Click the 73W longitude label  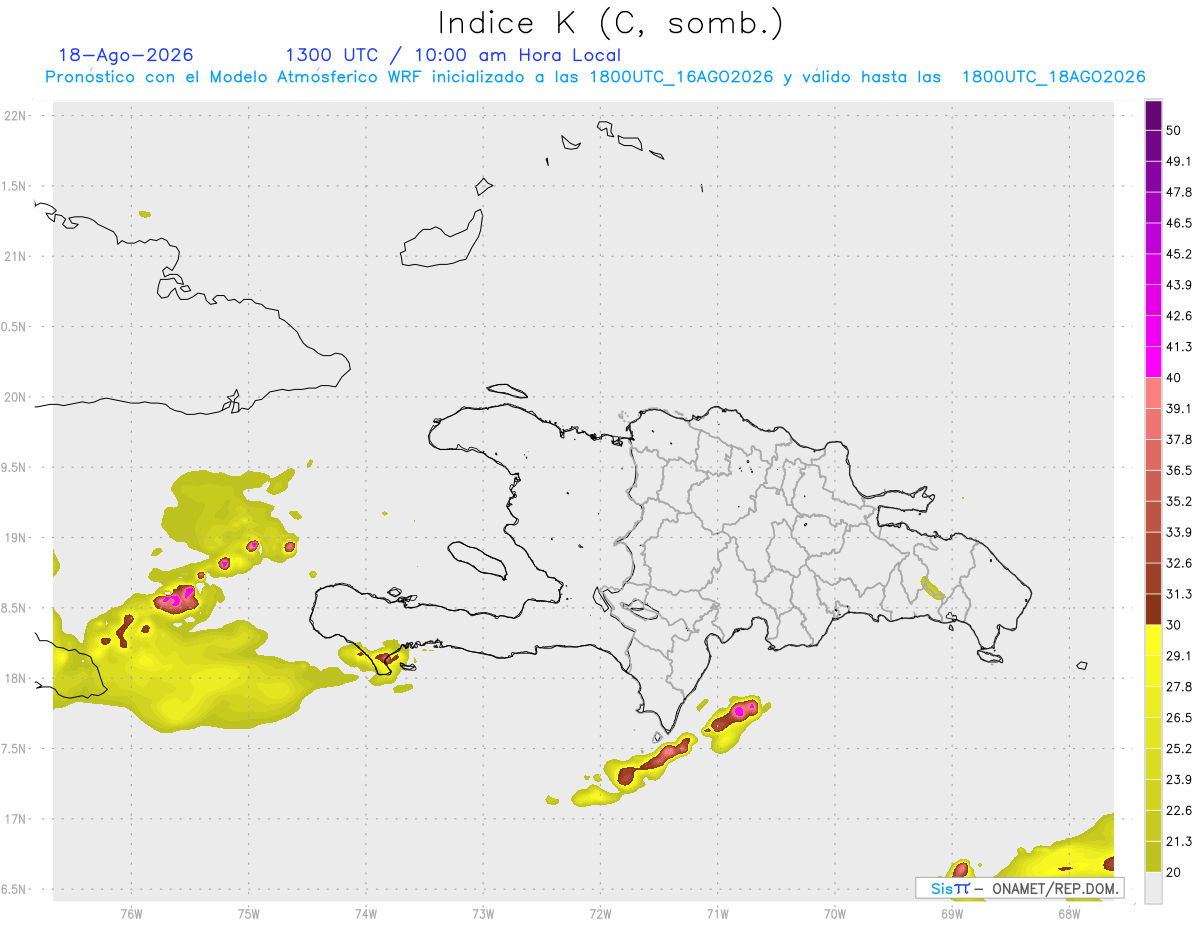(x=483, y=914)
